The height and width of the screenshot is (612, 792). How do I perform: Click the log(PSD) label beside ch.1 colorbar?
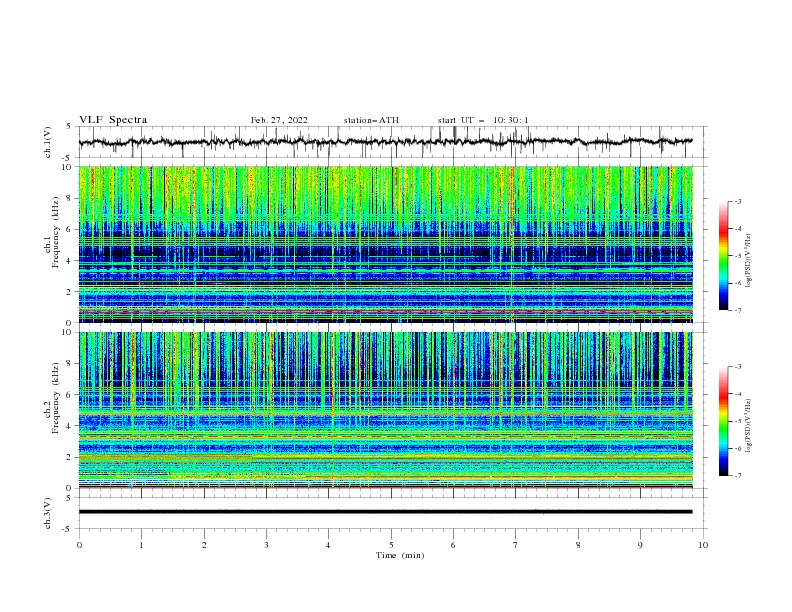[x=748, y=261]
